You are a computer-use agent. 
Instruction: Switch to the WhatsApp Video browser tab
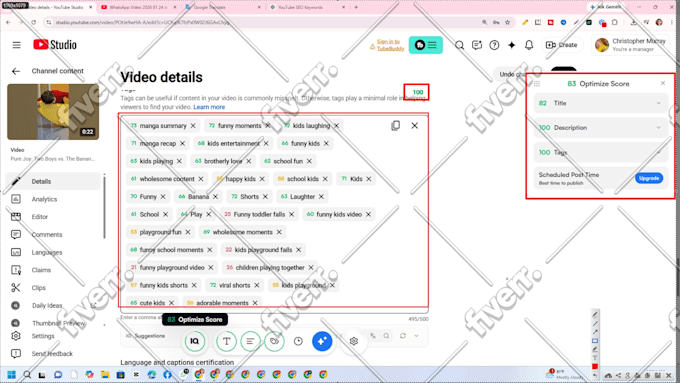click(x=138, y=7)
